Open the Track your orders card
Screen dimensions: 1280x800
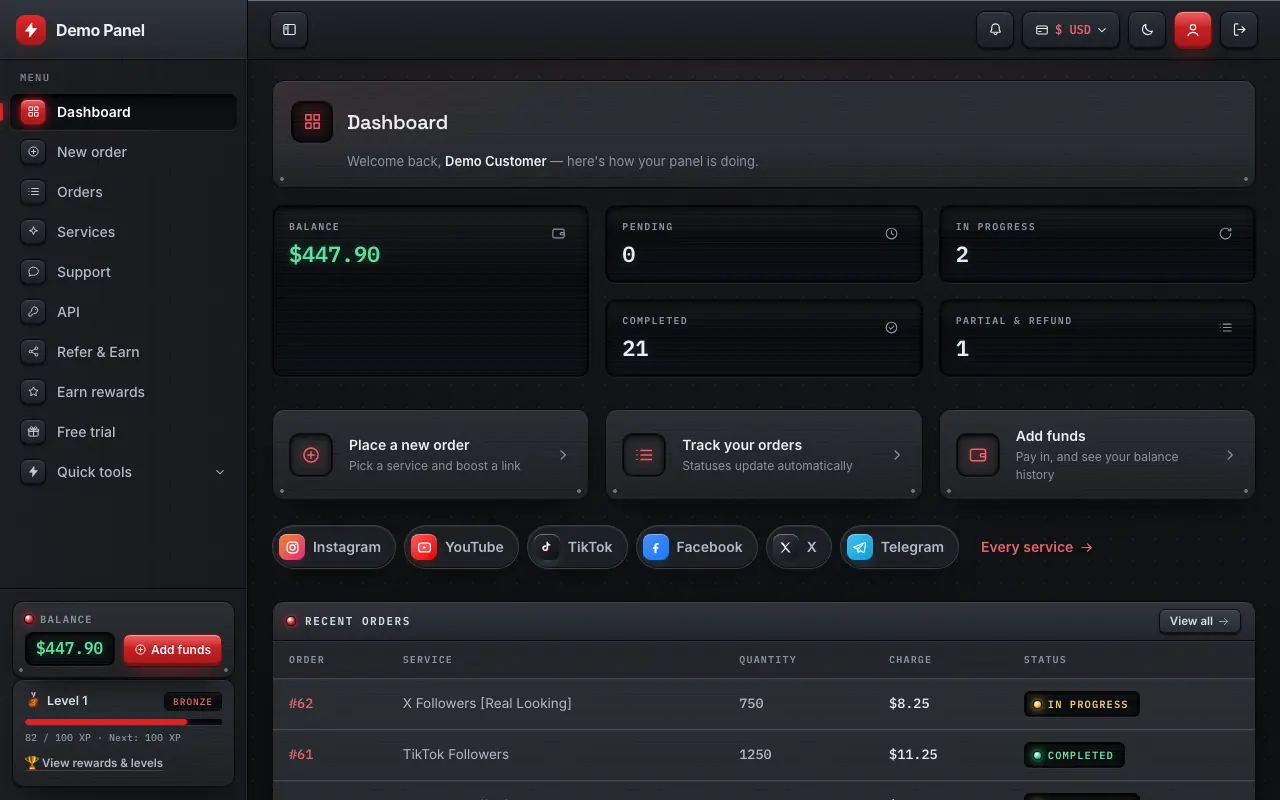click(x=764, y=454)
